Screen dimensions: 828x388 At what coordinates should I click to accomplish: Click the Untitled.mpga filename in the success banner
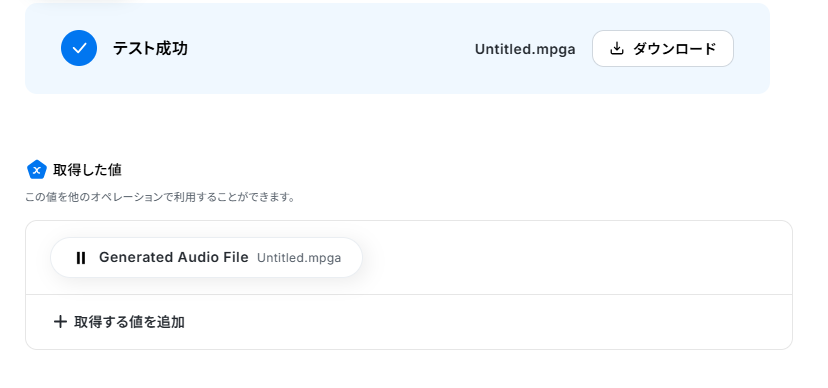click(525, 49)
